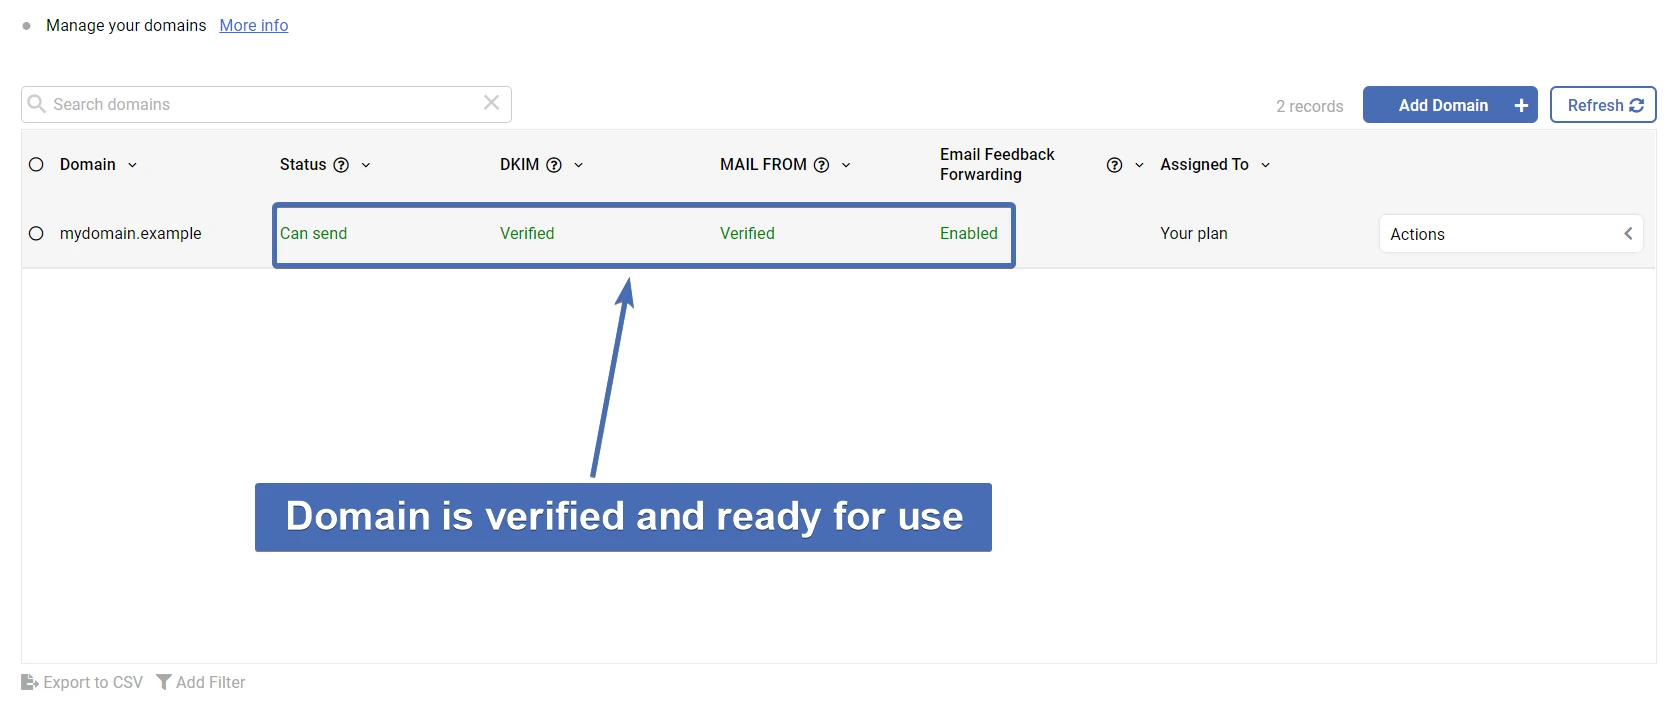Click the Domain column header
Screen dimensions: 1674x702
(87, 164)
